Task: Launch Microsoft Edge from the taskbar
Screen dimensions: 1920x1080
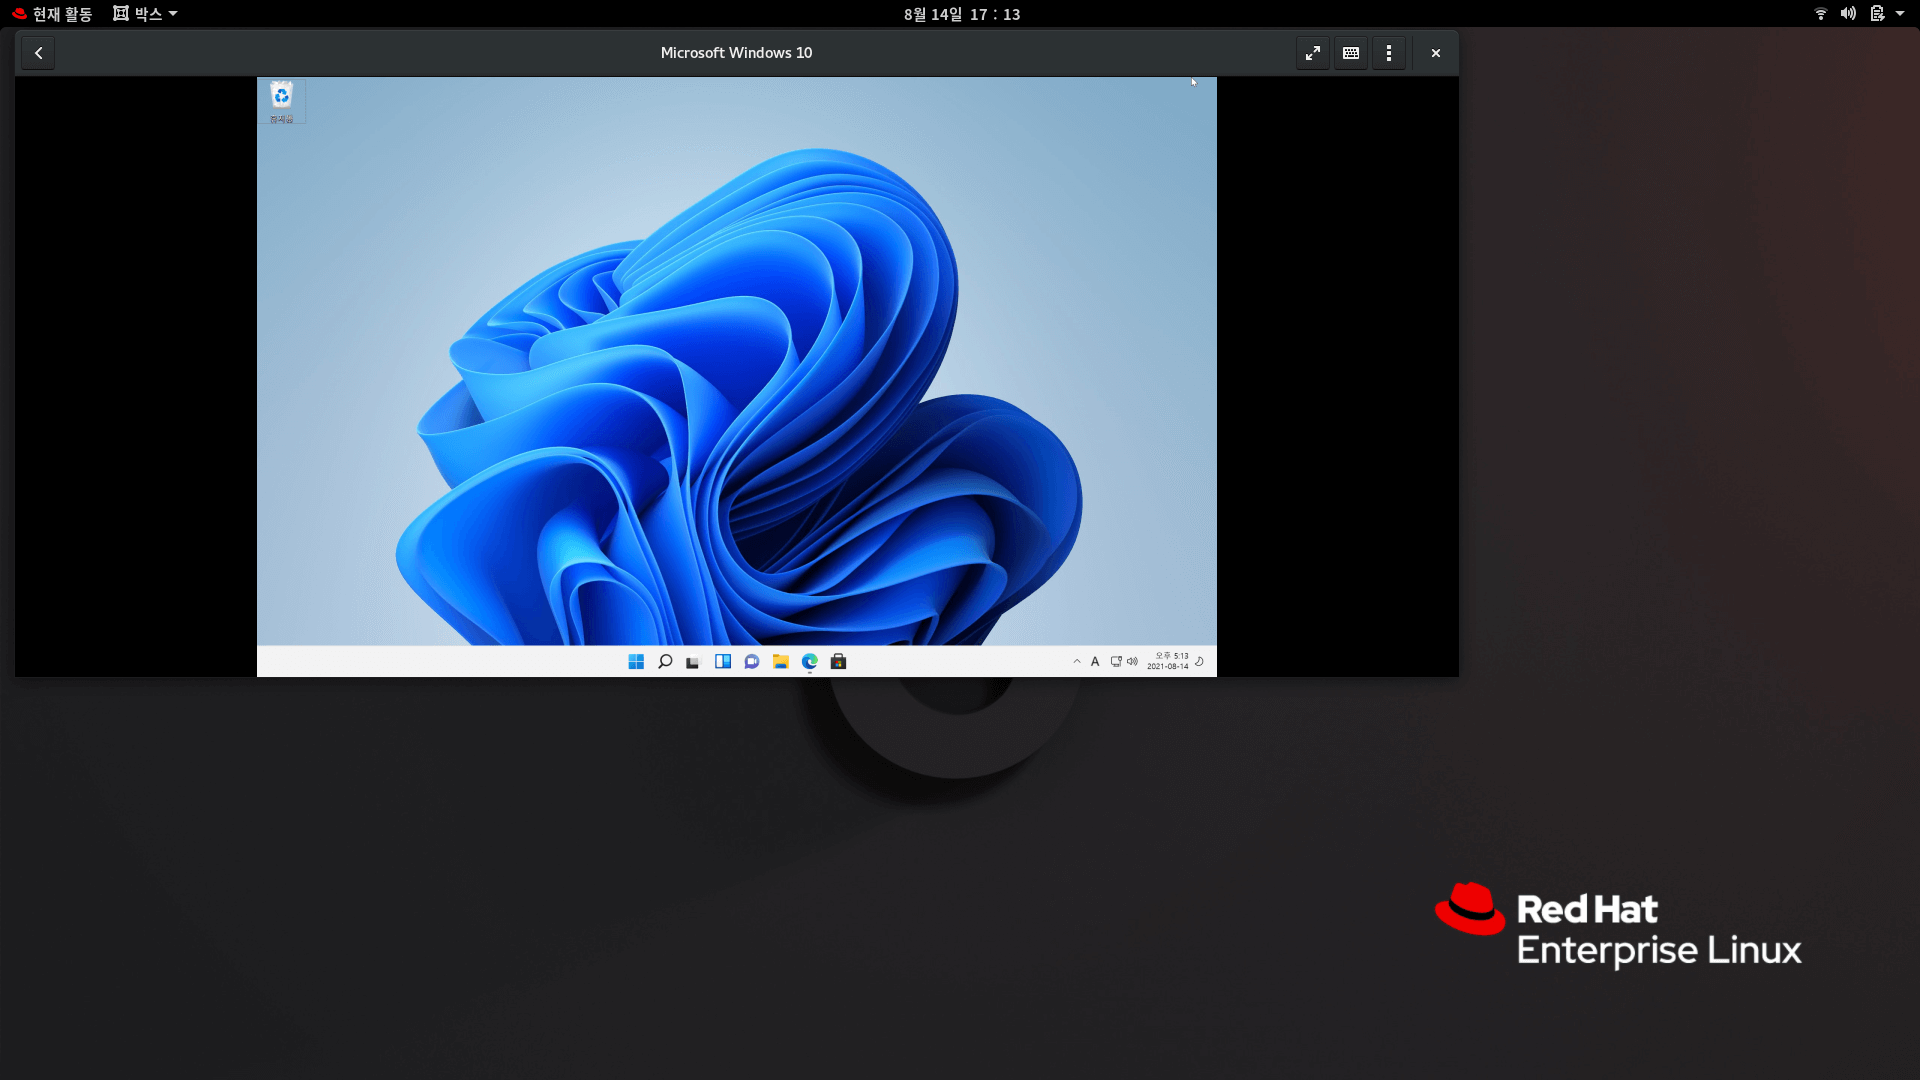Action: point(810,661)
